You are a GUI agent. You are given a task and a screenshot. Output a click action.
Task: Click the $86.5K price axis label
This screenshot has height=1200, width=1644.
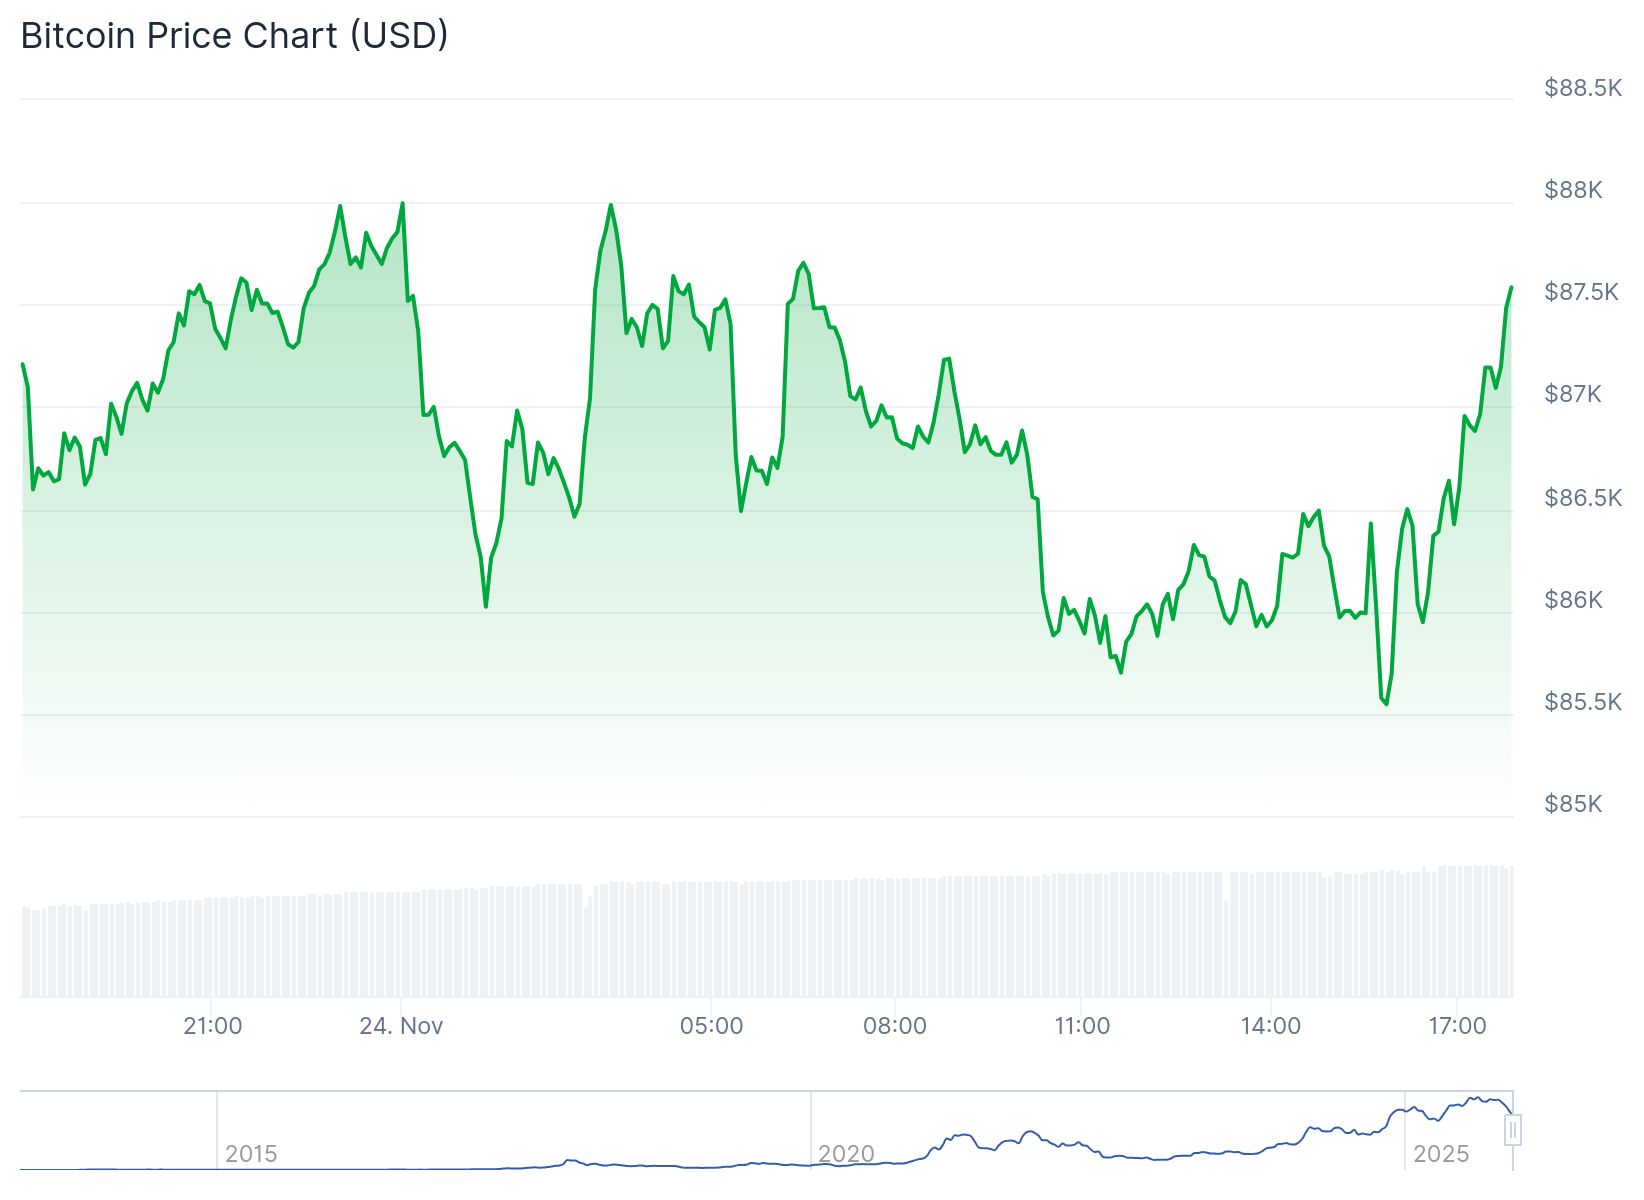(1582, 498)
